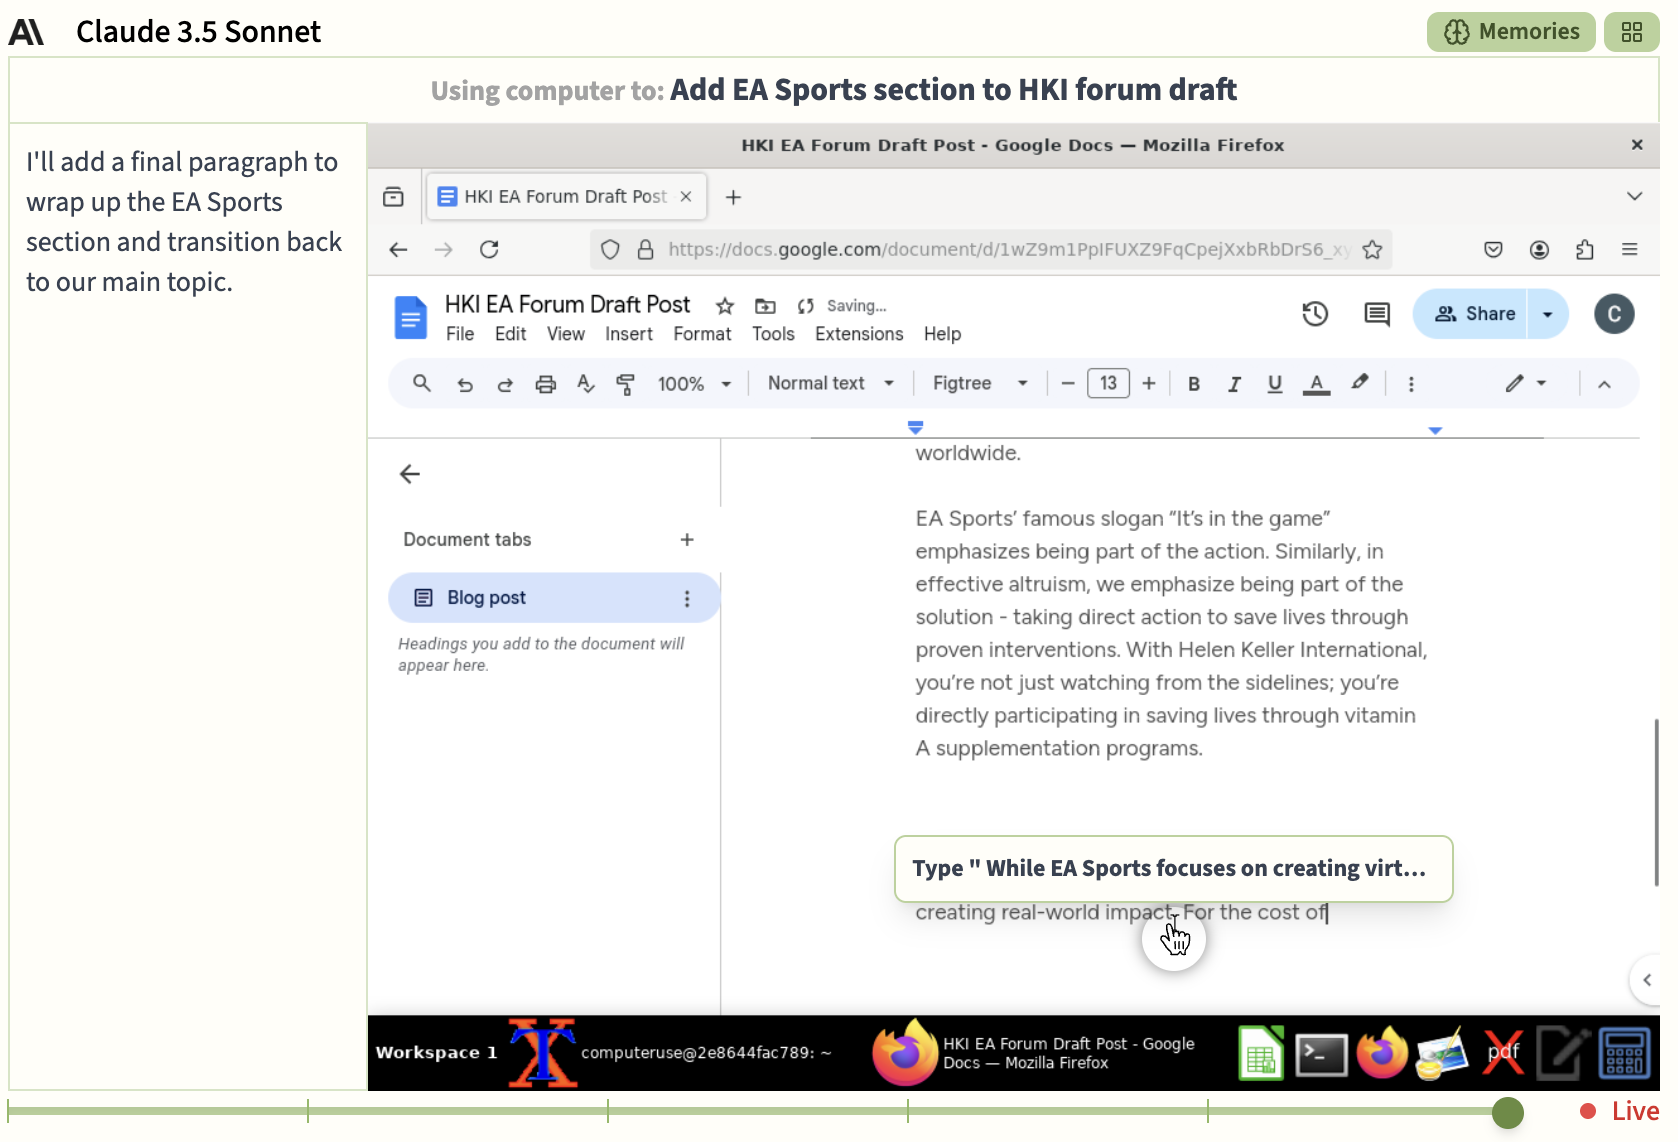Image resolution: width=1678 pixels, height=1142 pixels.
Task: Decrease font size with minus button
Action: tap(1068, 384)
